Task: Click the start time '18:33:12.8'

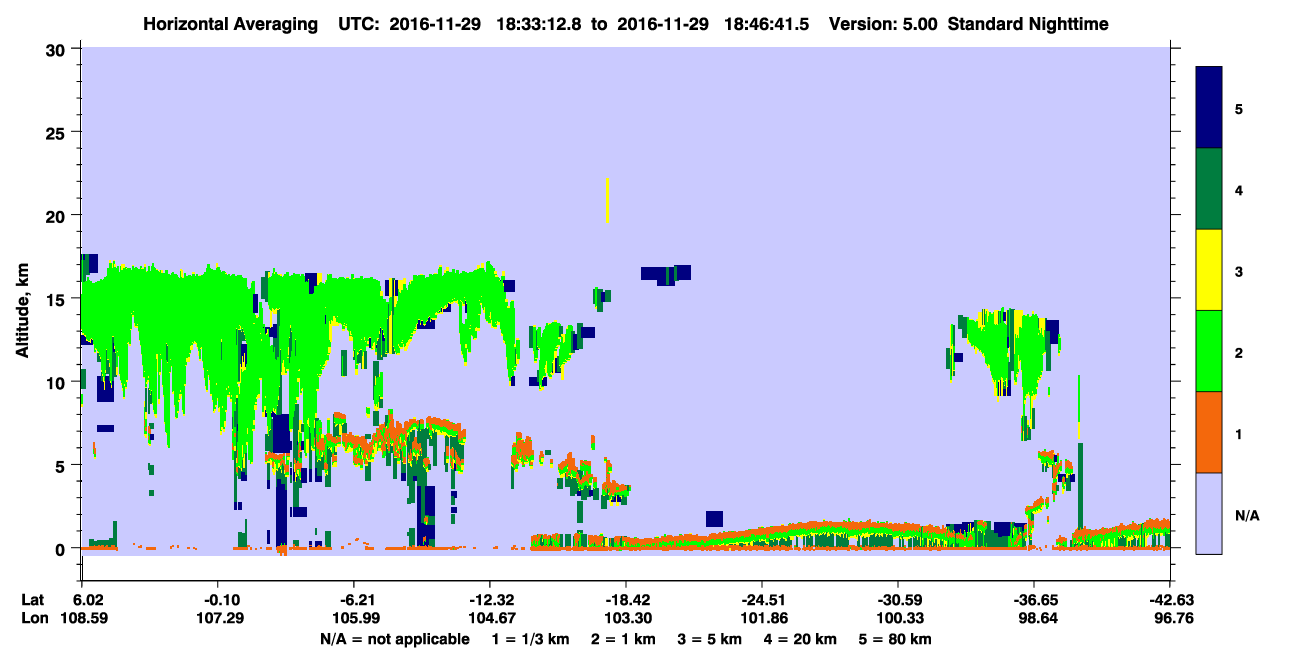Action: 538,23
